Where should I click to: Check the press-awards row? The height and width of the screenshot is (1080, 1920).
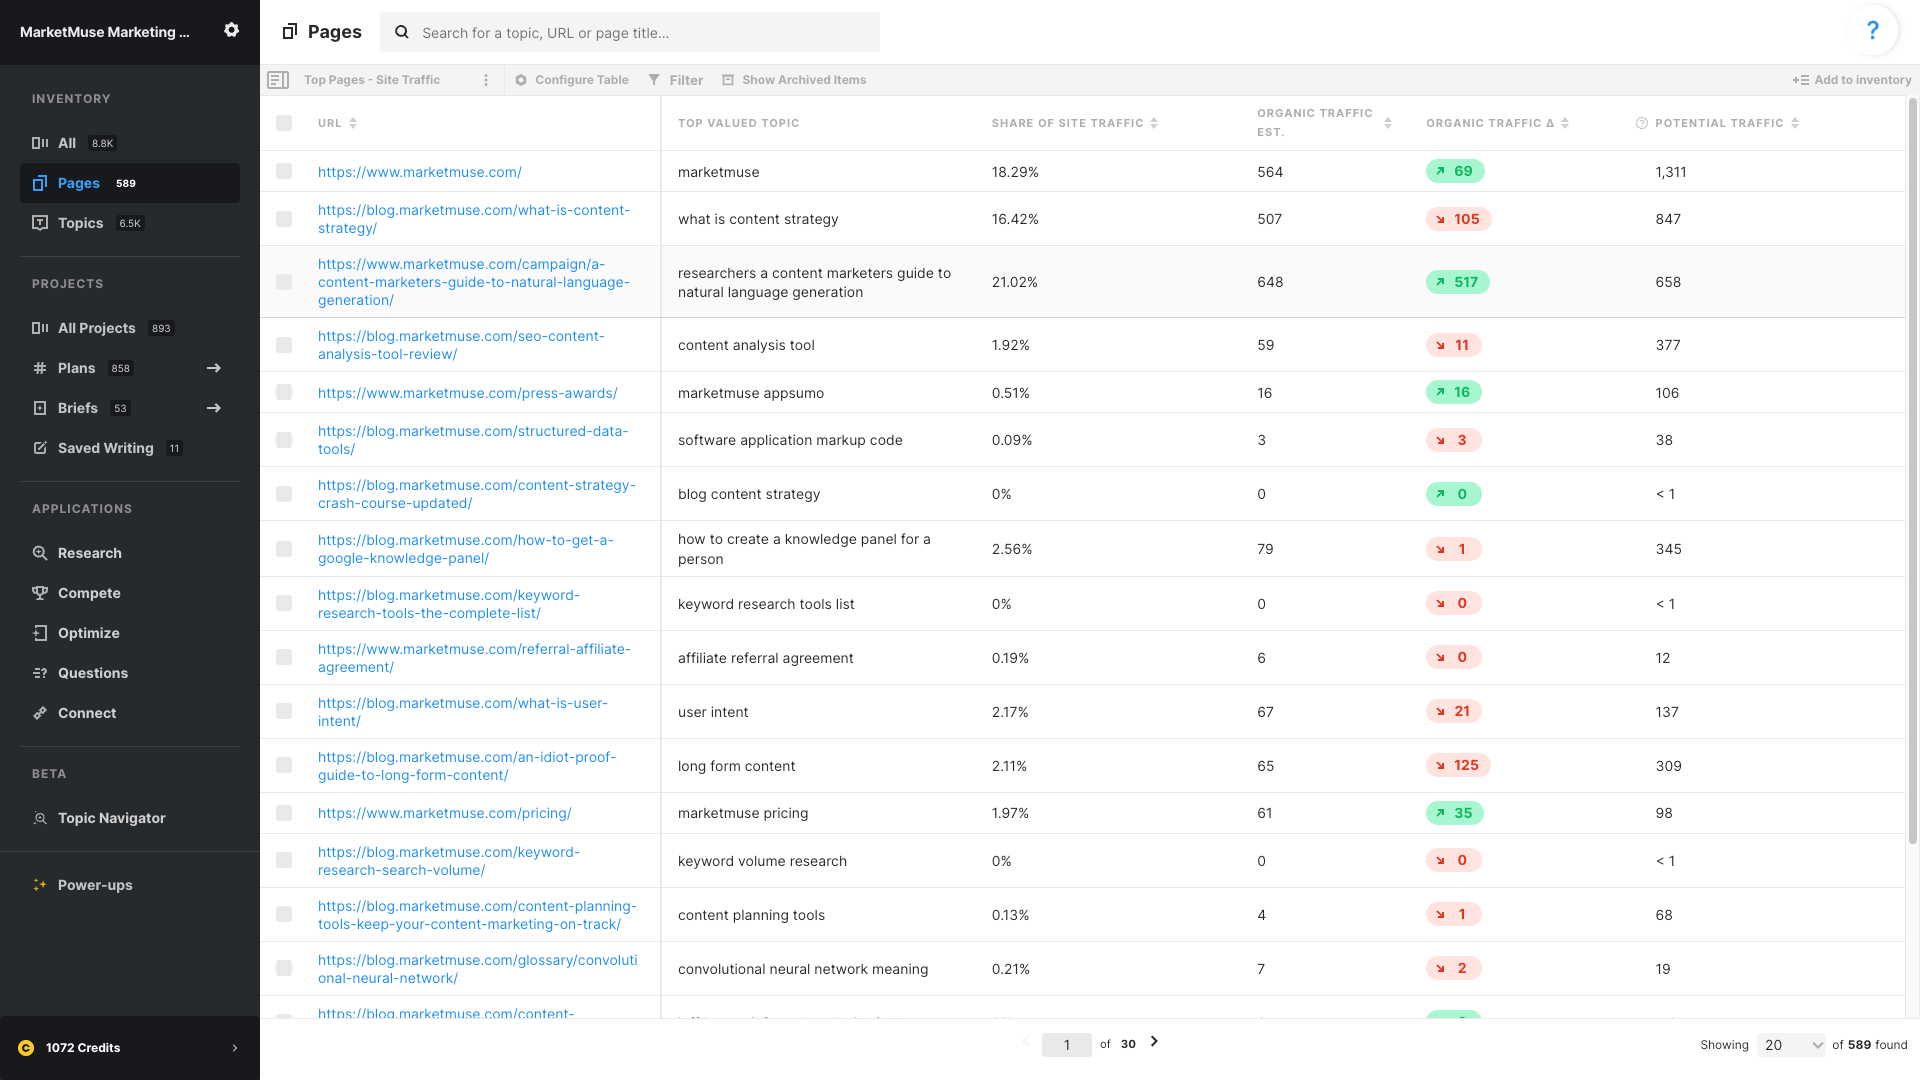[284, 393]
